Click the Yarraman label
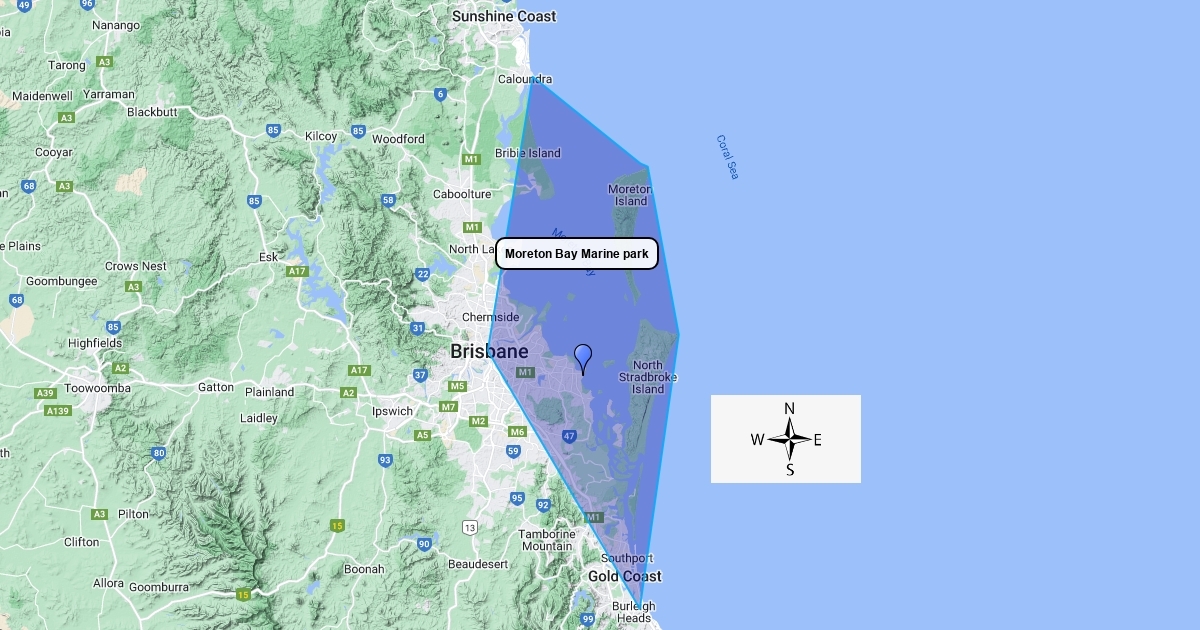The width and height of the screenshot is (1200, 630). click(x=109, y=94)
